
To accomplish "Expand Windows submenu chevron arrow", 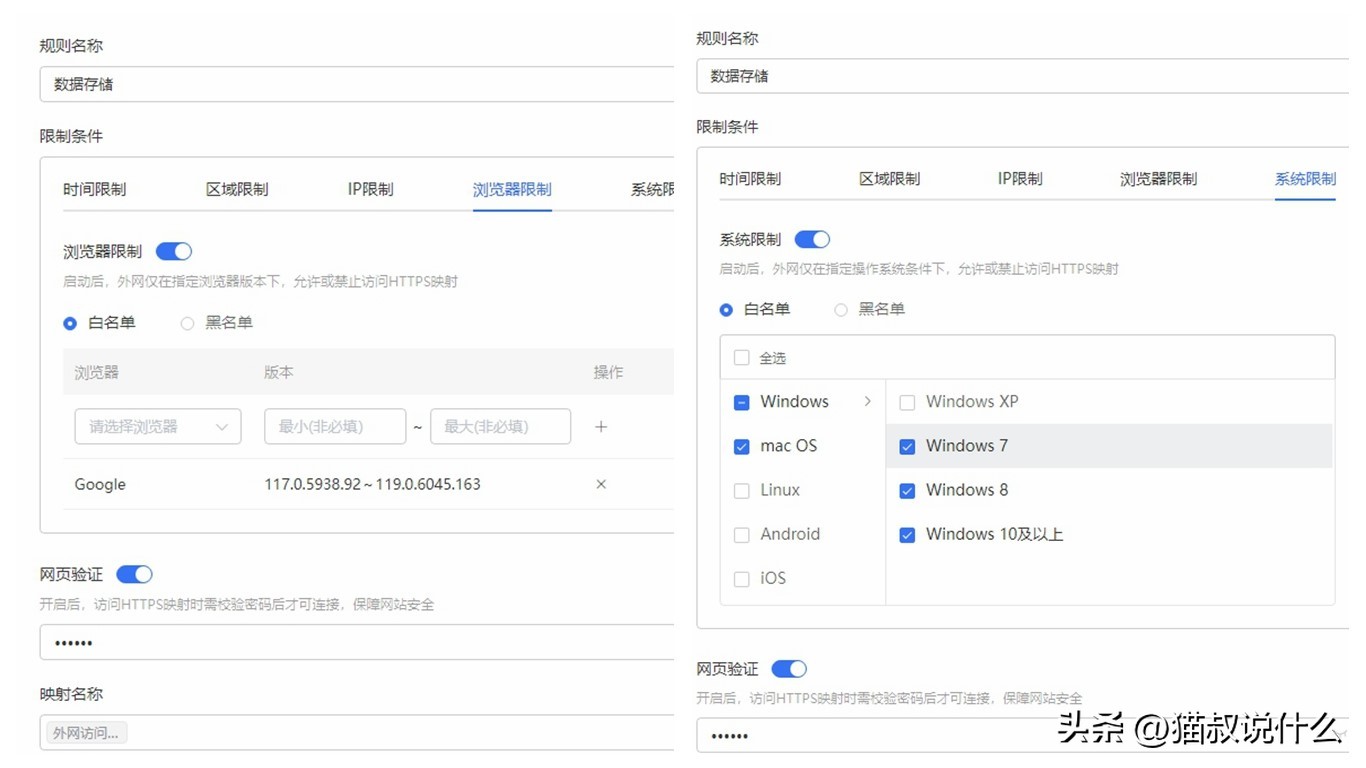I will click(x=867, y=401).
